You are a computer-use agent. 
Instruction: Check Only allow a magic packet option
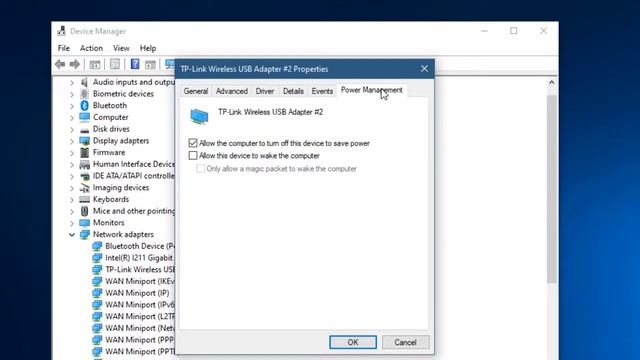click(200, 169)
